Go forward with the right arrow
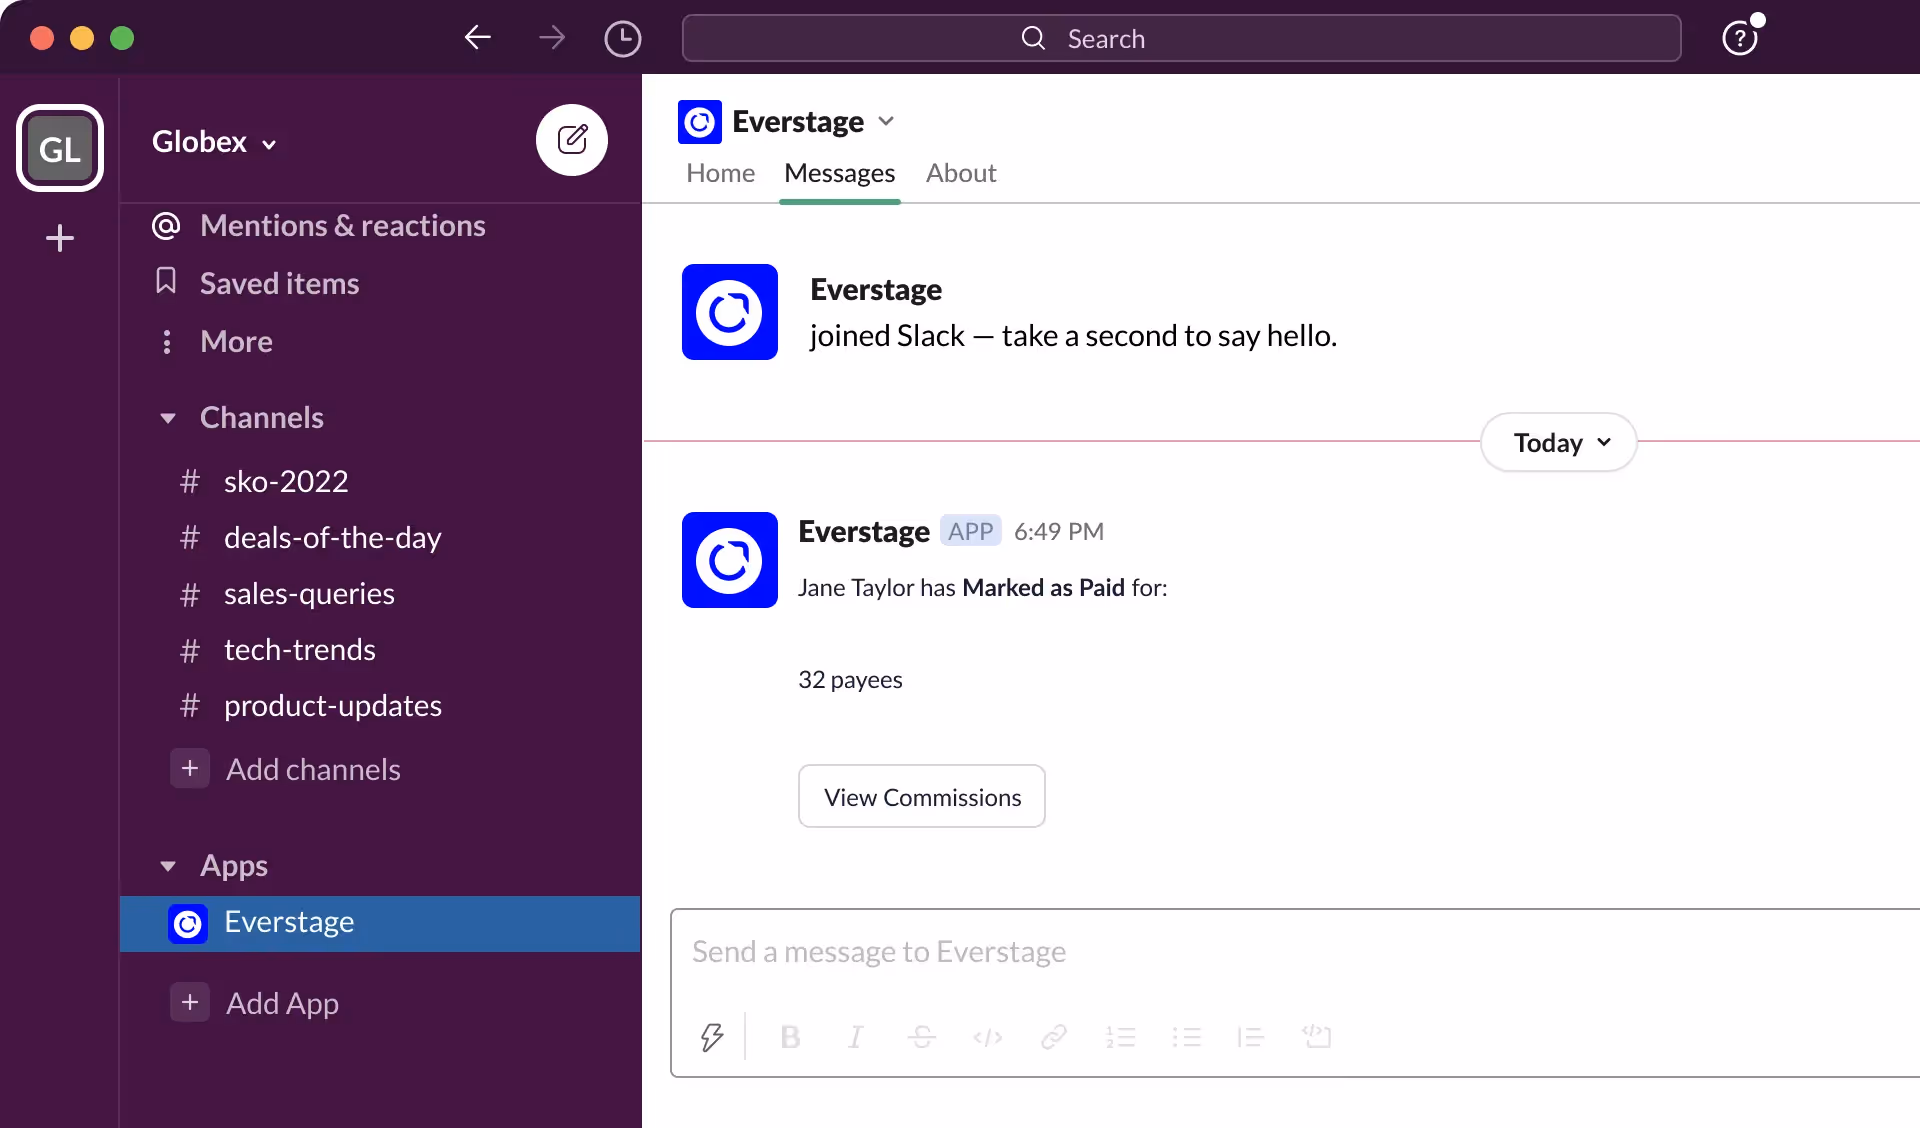This screenshot has width=1920, height=1128. click(552, 38)
